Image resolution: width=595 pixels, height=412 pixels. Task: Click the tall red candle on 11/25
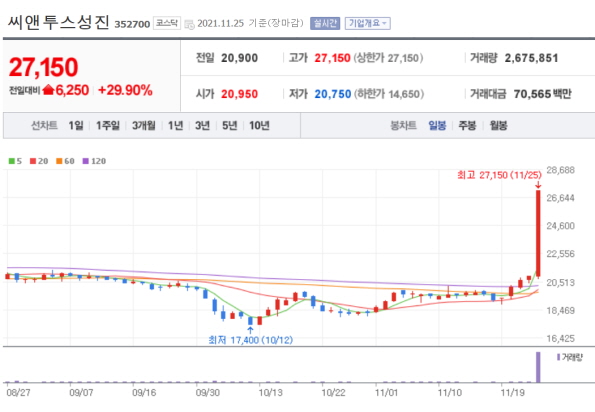pyautogui.click(x=538, y=233)
